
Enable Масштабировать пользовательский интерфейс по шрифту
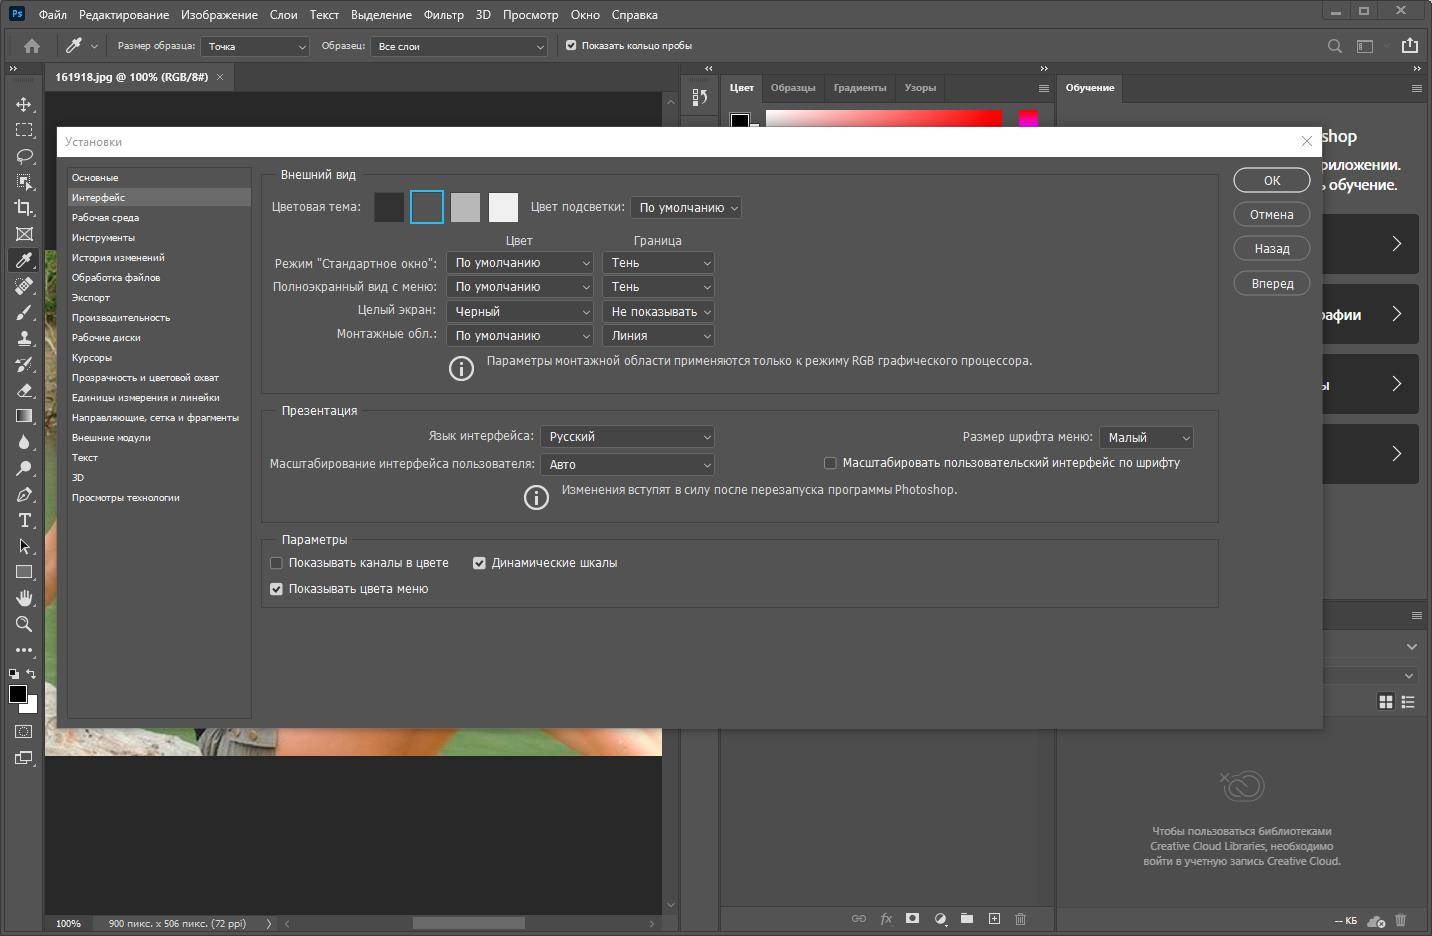pyautogui.click(x=830, y=463)
